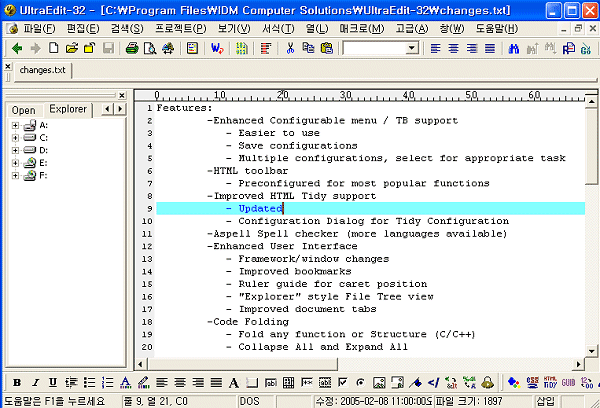The image size is (600, 408).
Task: Click the "Features:" text on line 1
Action: tap(184, 108)
